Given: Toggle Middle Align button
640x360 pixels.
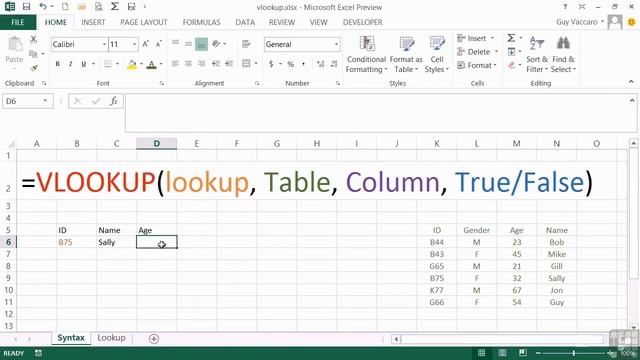Looking at the screenshot, I should click(188, 43).
